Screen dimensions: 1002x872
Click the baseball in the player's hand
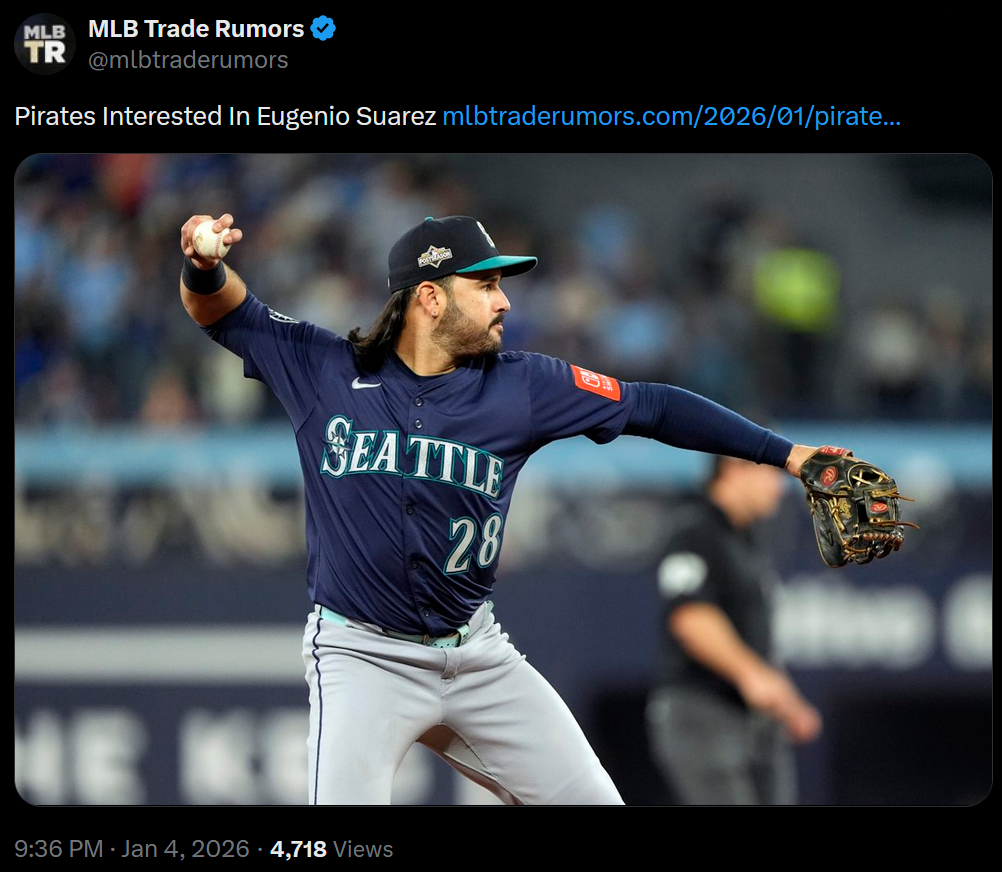click(x=210, y=239)
